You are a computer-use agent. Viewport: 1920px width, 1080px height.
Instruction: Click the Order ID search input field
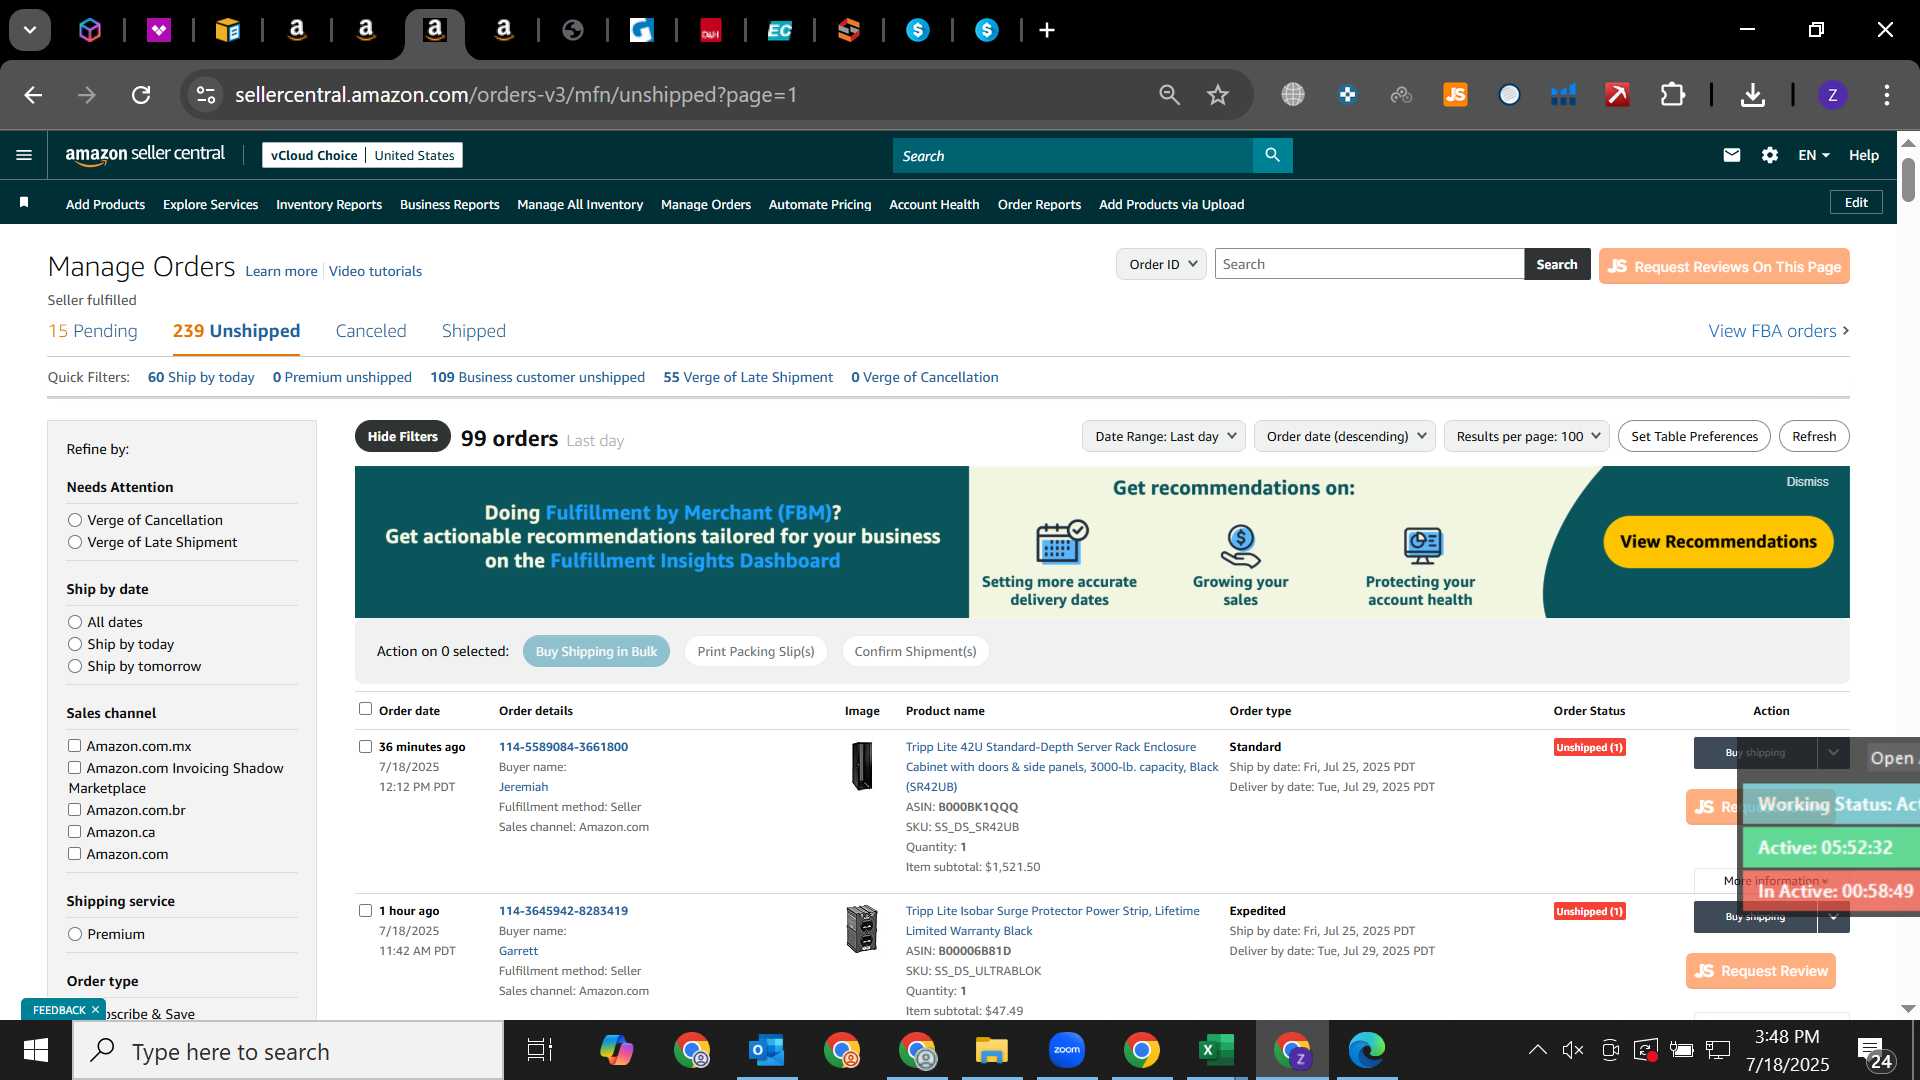click(1369, 264)
